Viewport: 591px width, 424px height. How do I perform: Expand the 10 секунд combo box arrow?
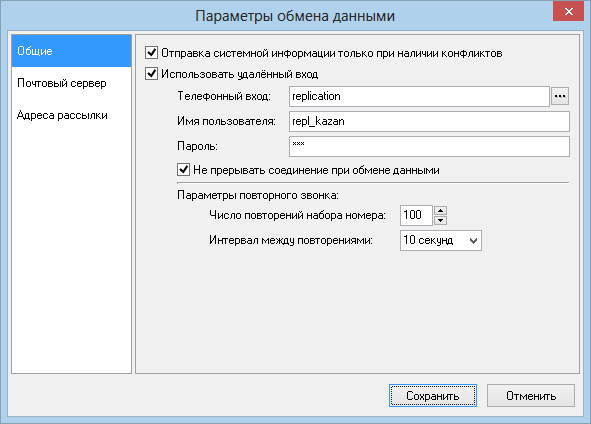[473, 240]
